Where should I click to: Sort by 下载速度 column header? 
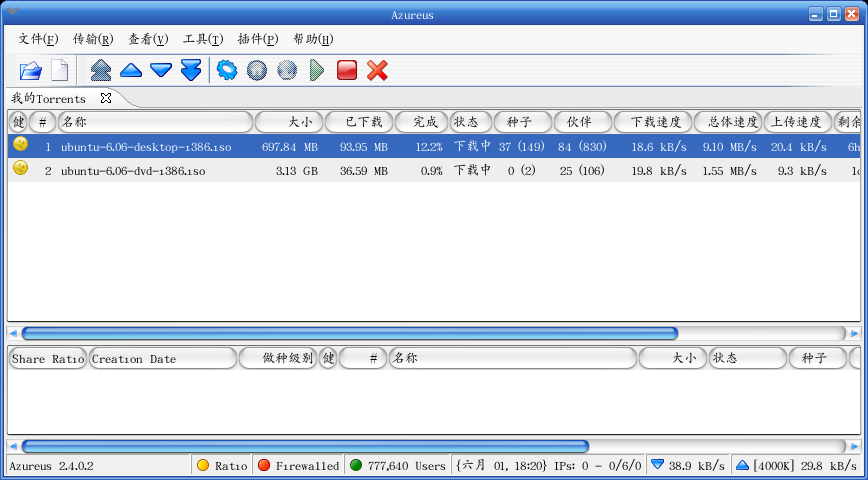[654, 122]
